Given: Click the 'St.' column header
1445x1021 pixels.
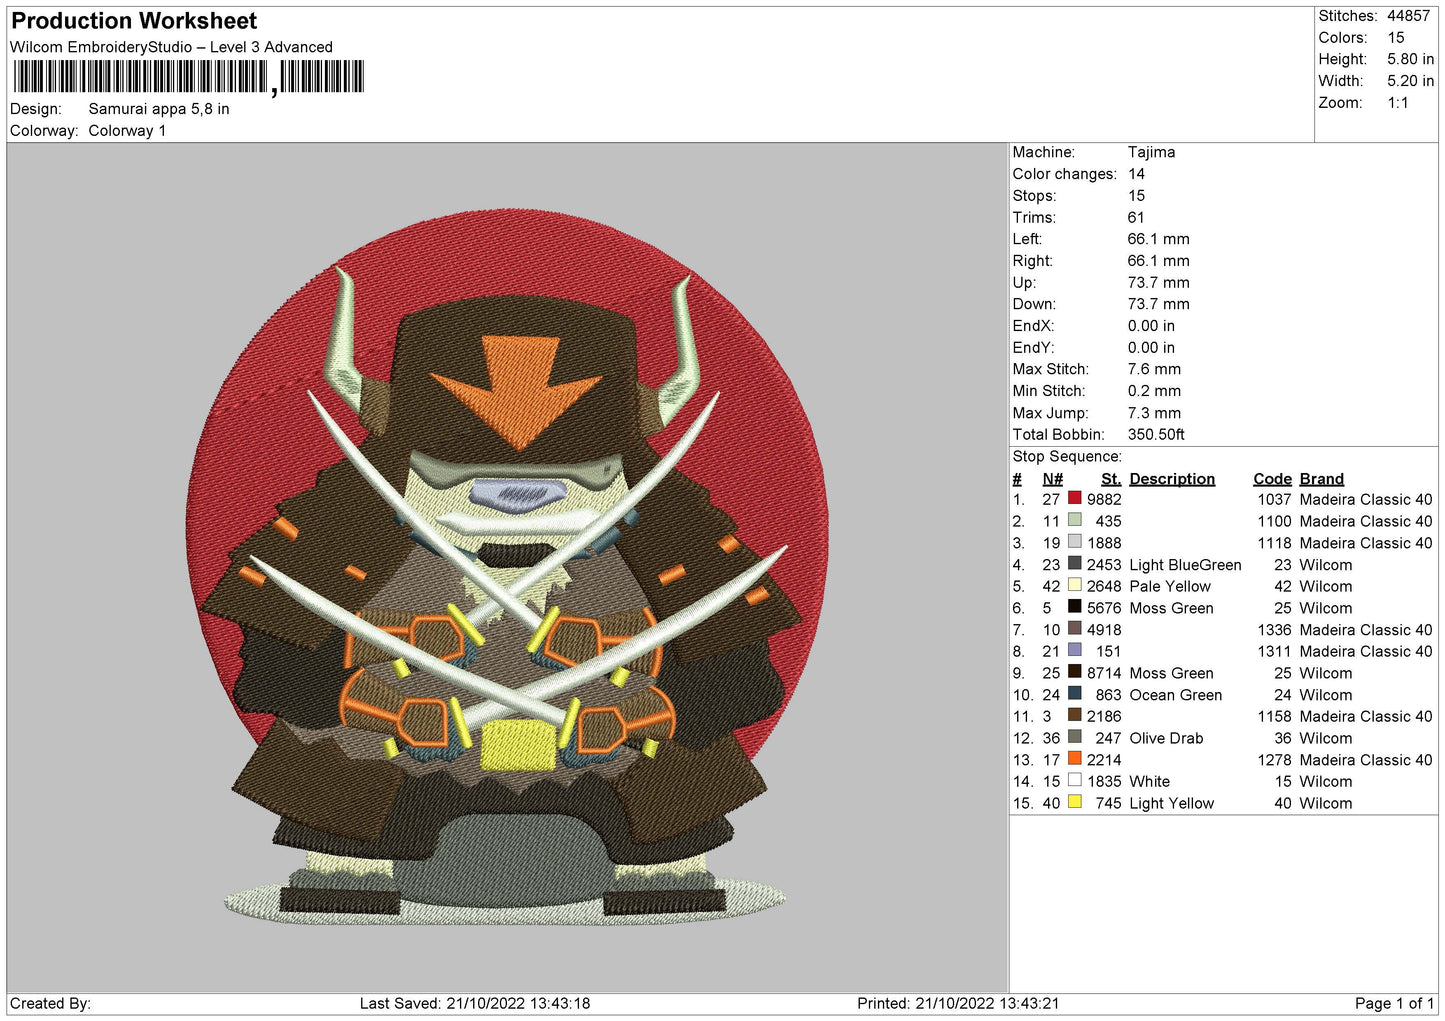Looking at the screenshot, I should click(x=1111, y=479).
